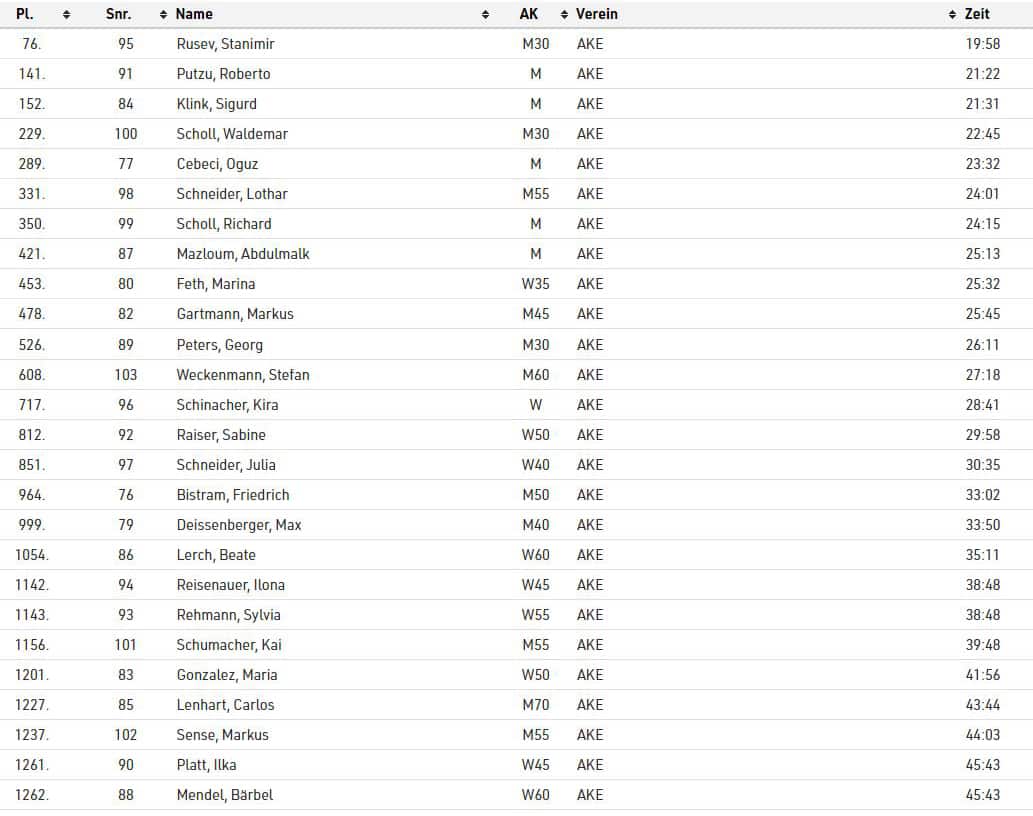This screenshot has height=816, width=1033.
Task: Click the name Feth, Marina
Action: coord(216,284)
